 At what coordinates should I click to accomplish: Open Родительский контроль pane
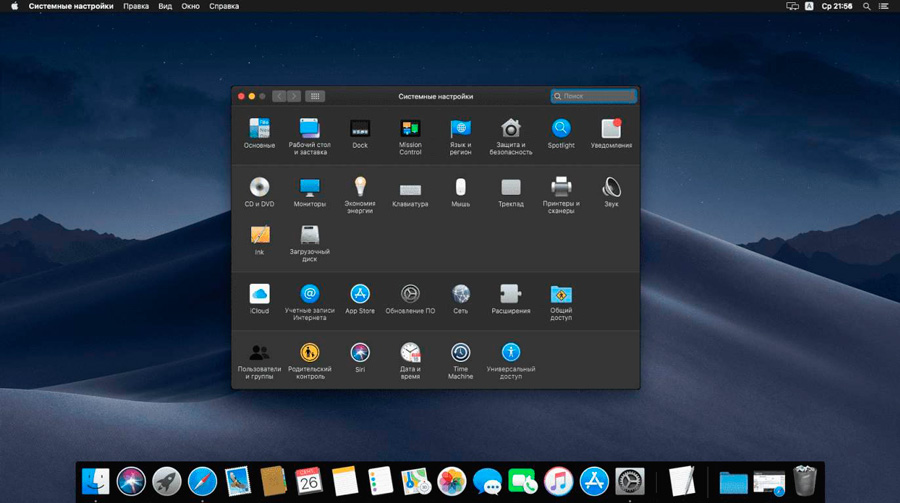309,361
